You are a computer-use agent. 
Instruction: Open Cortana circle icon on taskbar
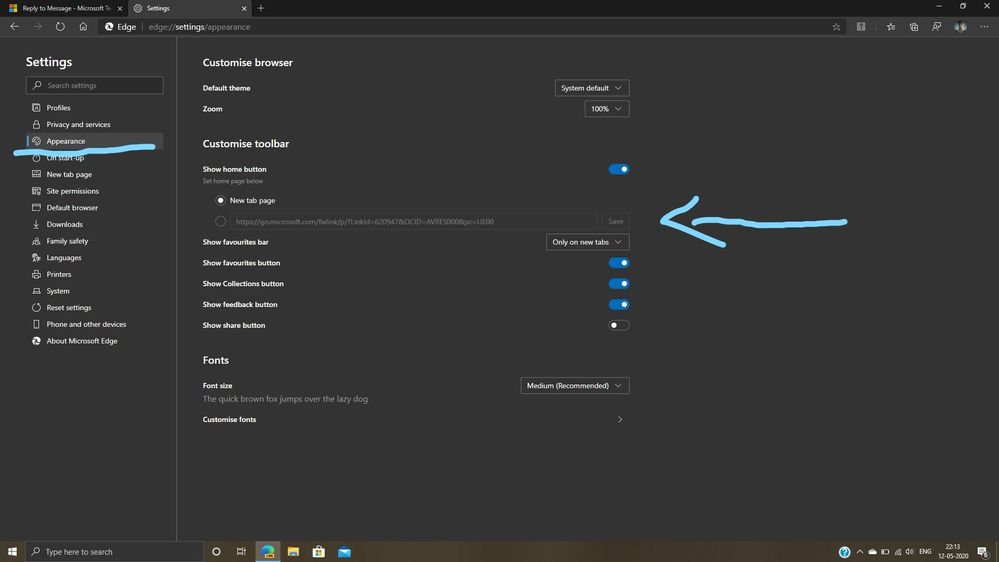(x=216, y=551)
